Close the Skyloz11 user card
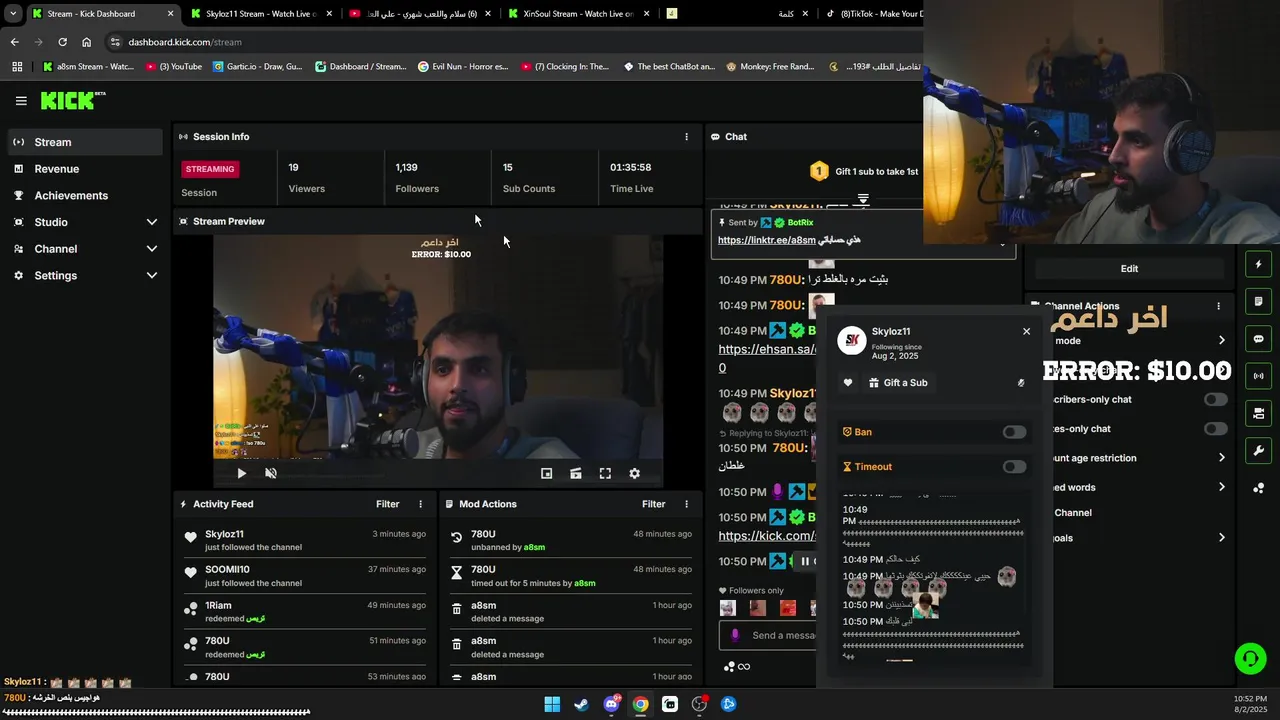Viewport: 1280px width, 720px height. click(1026, 332)
